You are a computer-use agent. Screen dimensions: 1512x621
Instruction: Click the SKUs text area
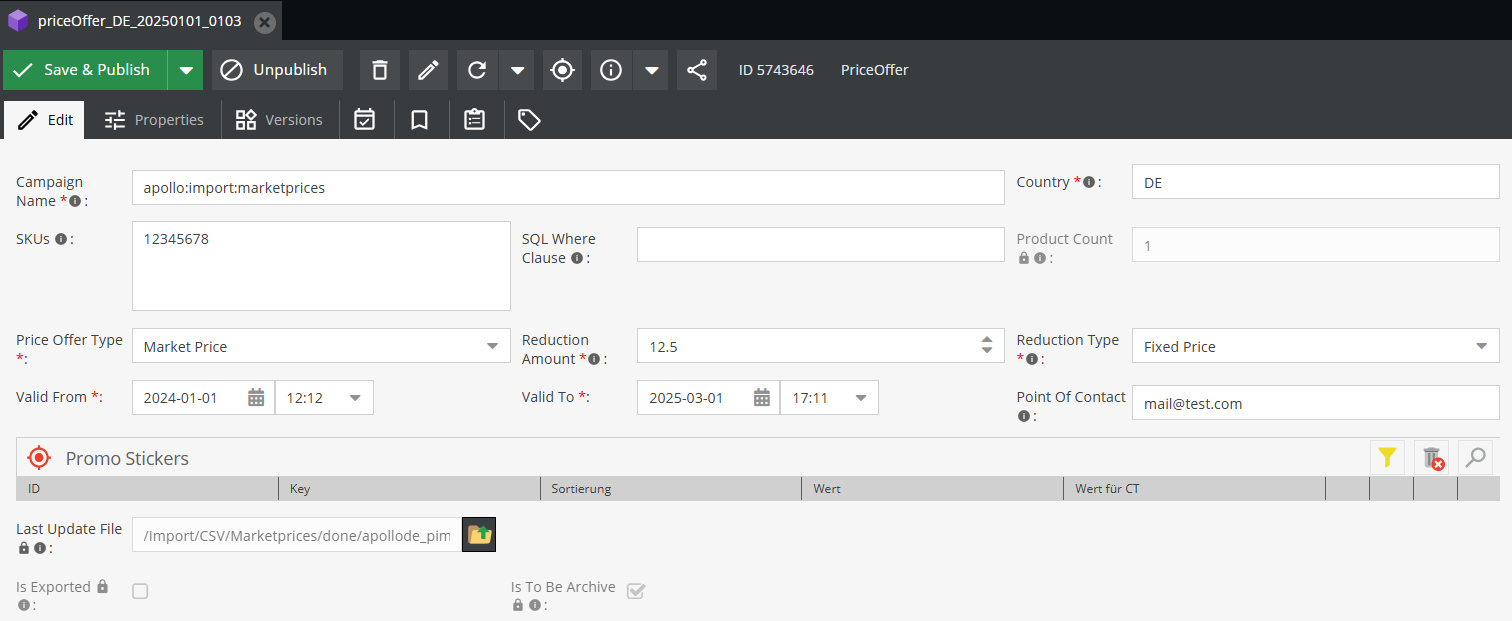pos(321,266)
